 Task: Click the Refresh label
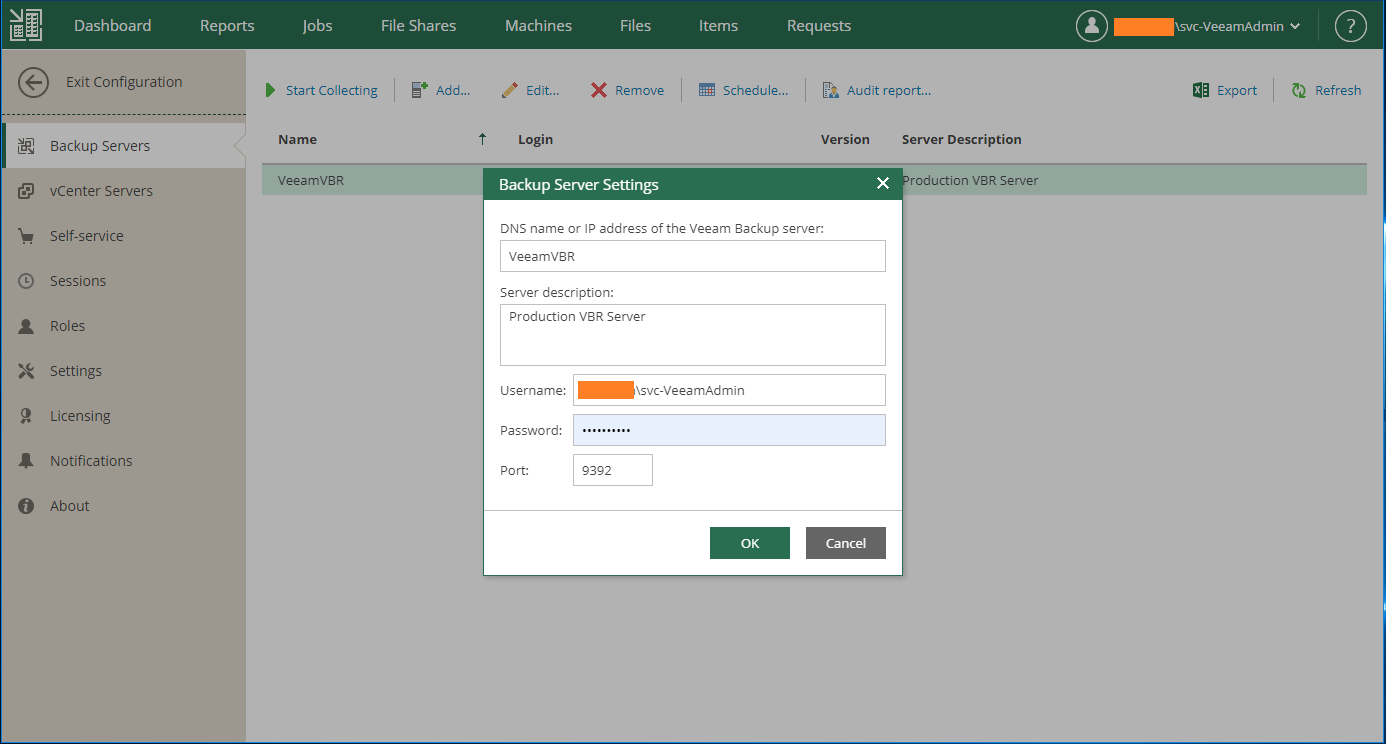[x=1338, y=90]
